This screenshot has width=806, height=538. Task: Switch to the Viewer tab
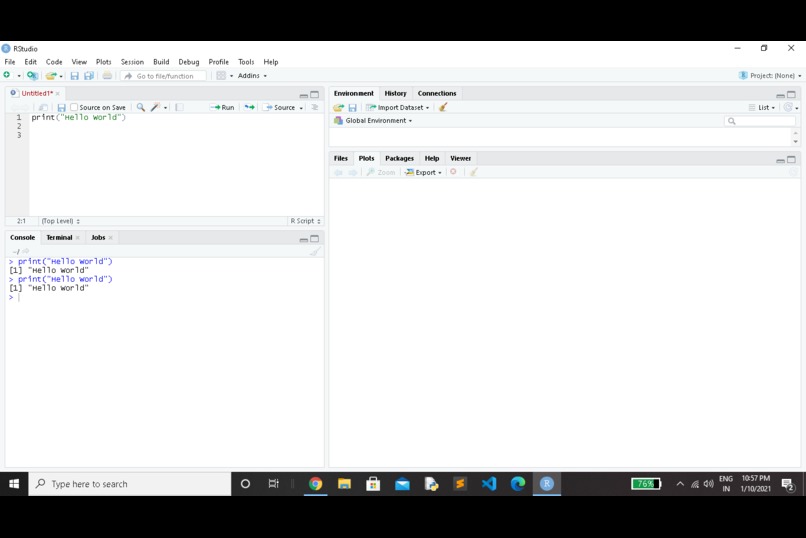pyautogui.click(x=461, y=158)
